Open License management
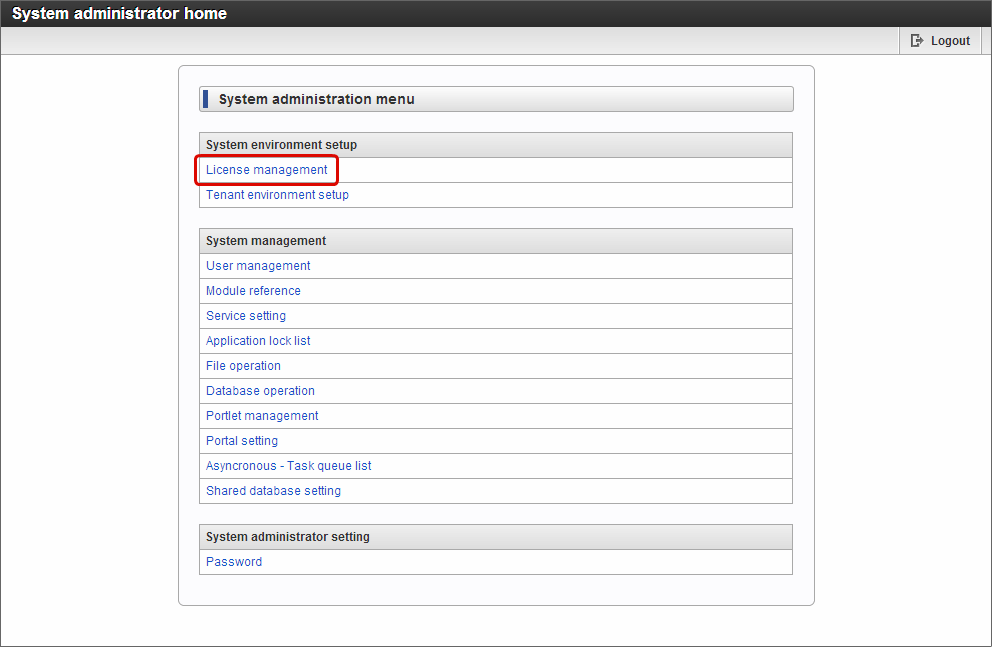This screenshot has width=992, height=647. tap(266, 169)
